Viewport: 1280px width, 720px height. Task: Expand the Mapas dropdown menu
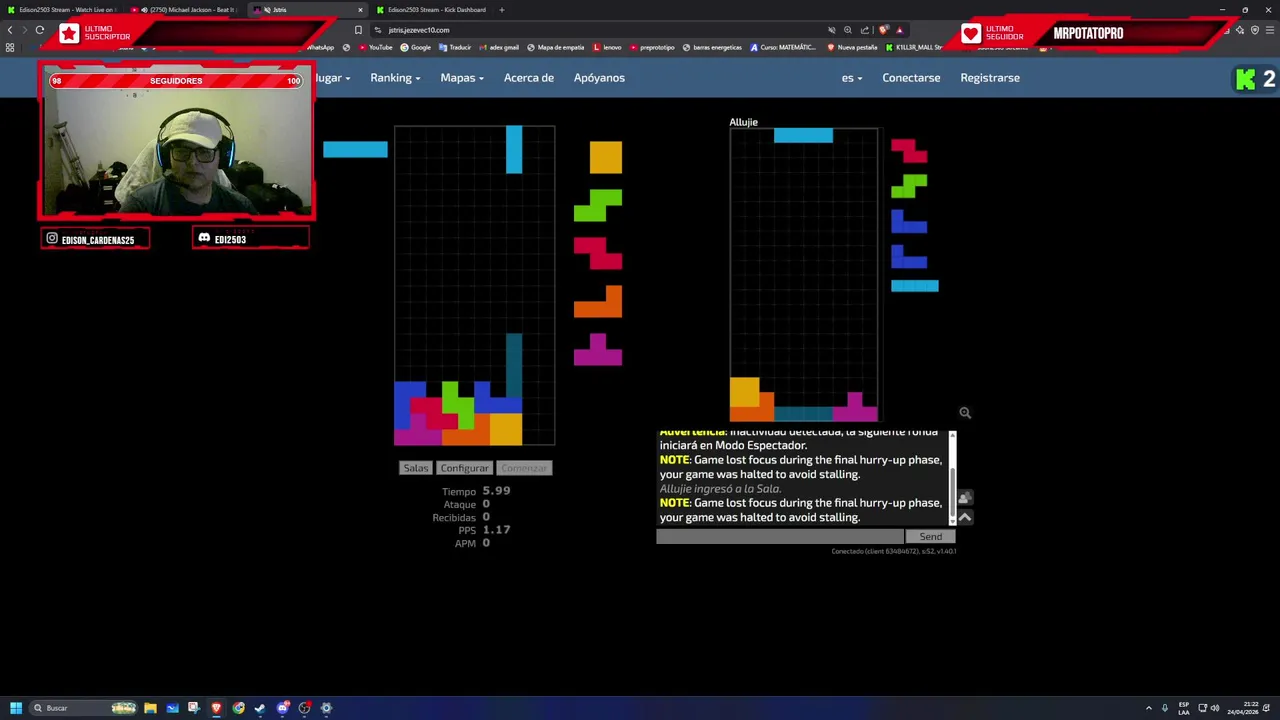click(462, 78)
